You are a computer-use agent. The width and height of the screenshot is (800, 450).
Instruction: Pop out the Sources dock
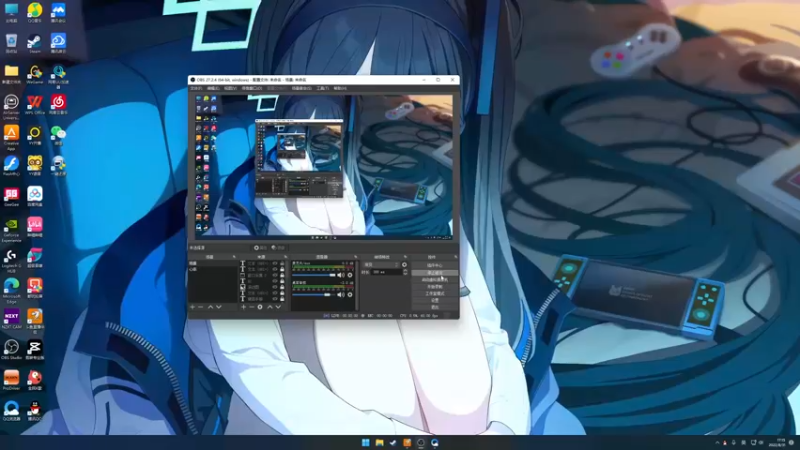pyautogui.click(x=286, y=257)
